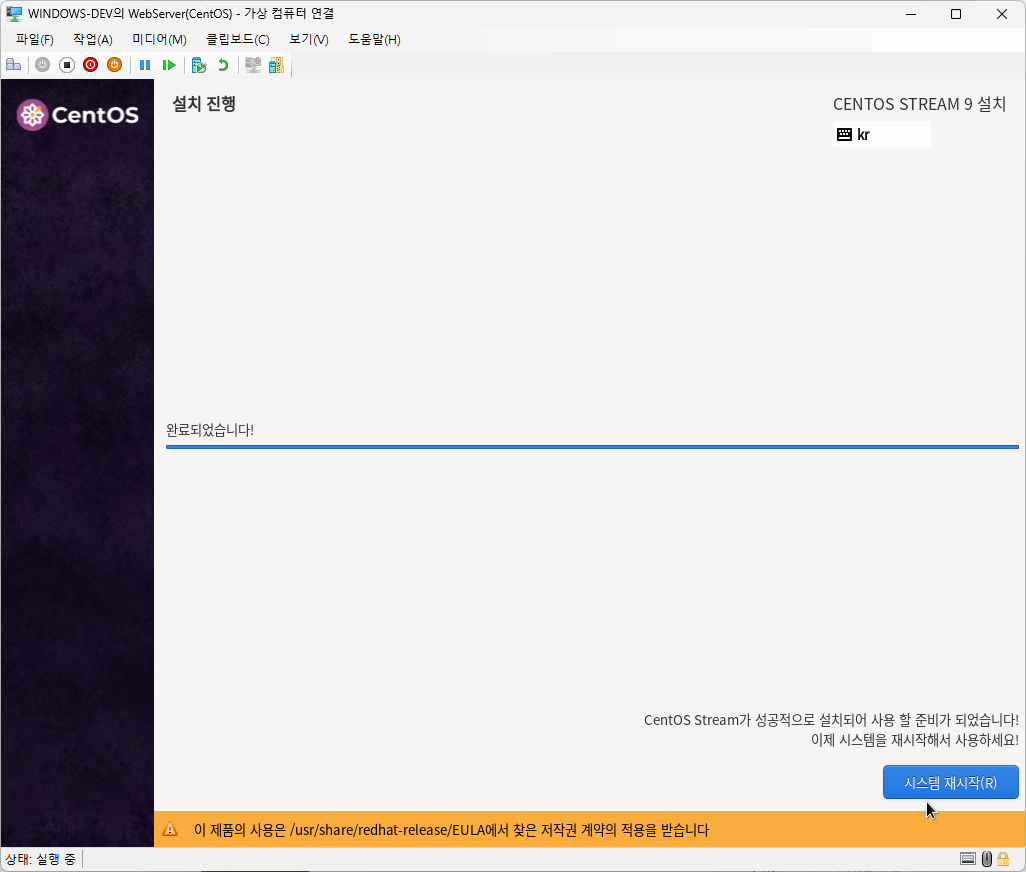Open the 클립보드(C) menu

[239, 39]
